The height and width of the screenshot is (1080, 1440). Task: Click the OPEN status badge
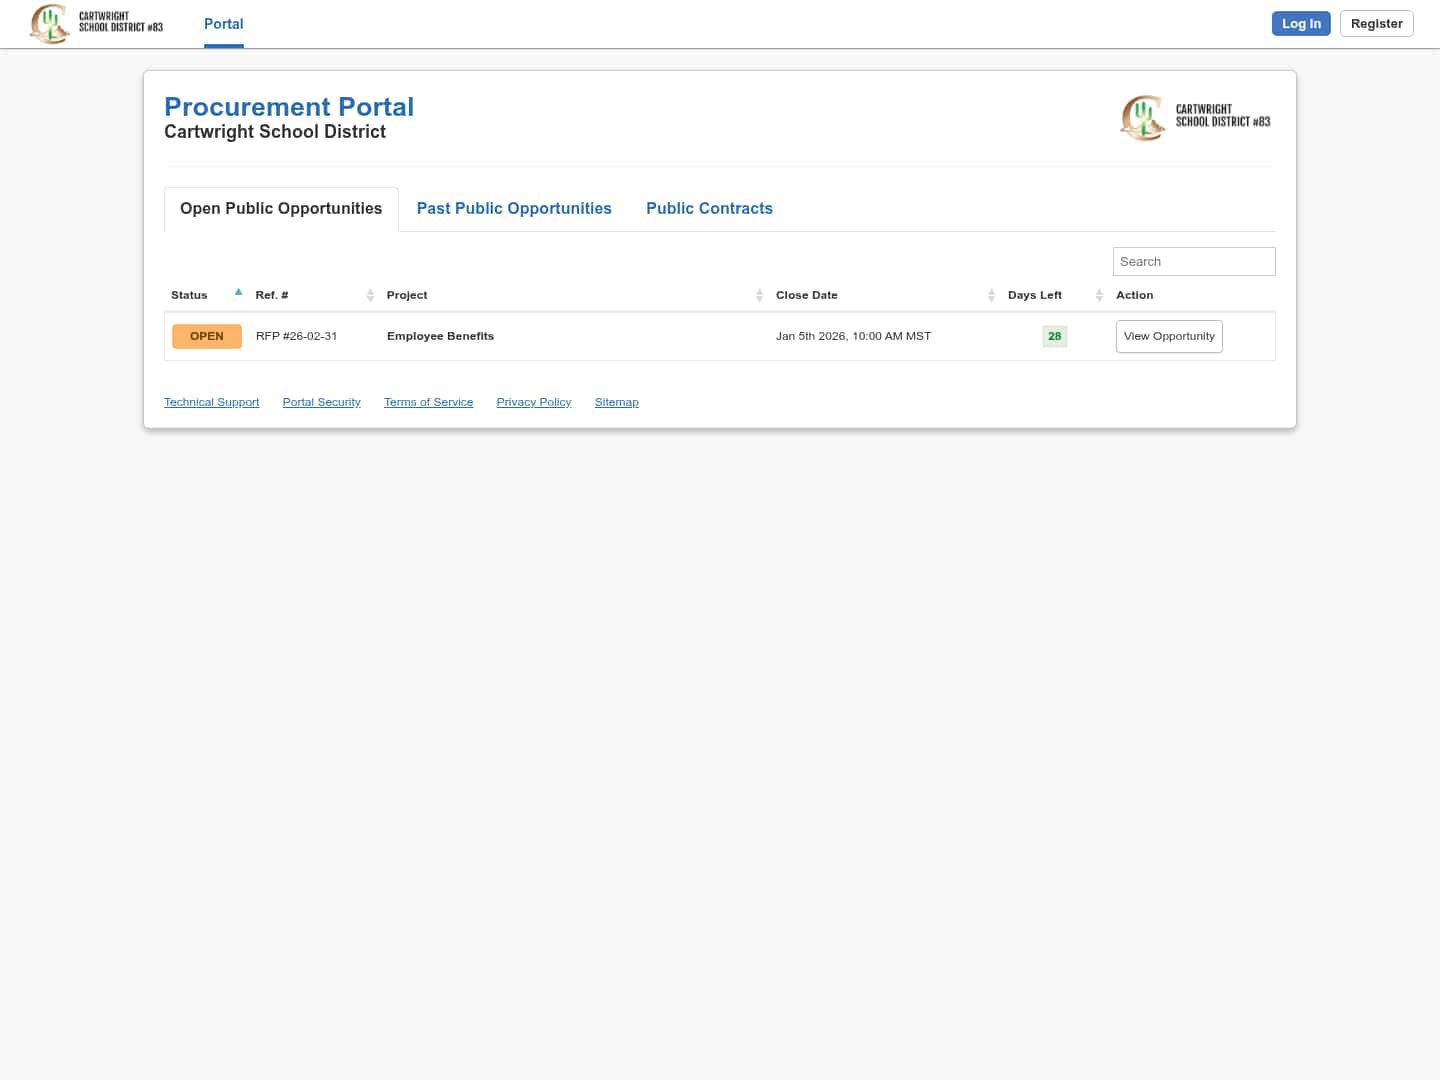tap(206, 336)
